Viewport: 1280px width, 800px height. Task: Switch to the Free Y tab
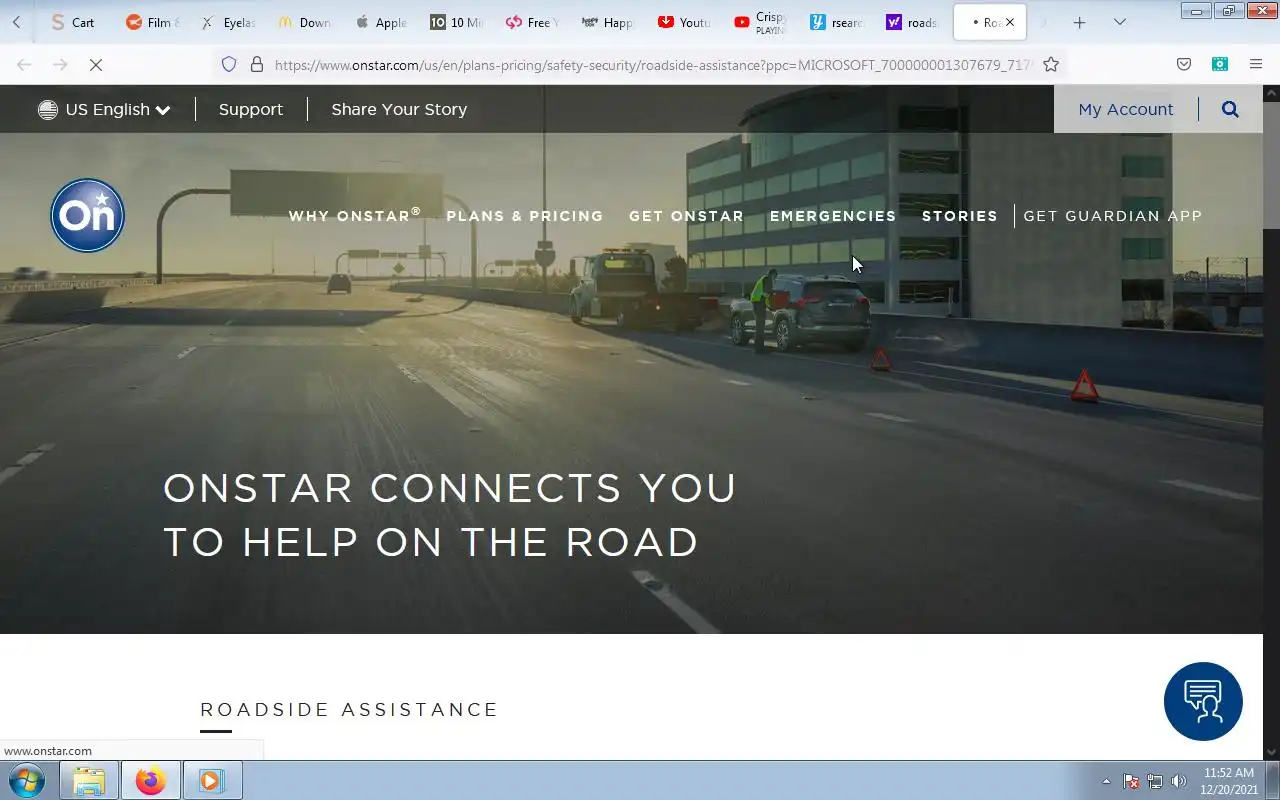[x=531, y=22]
